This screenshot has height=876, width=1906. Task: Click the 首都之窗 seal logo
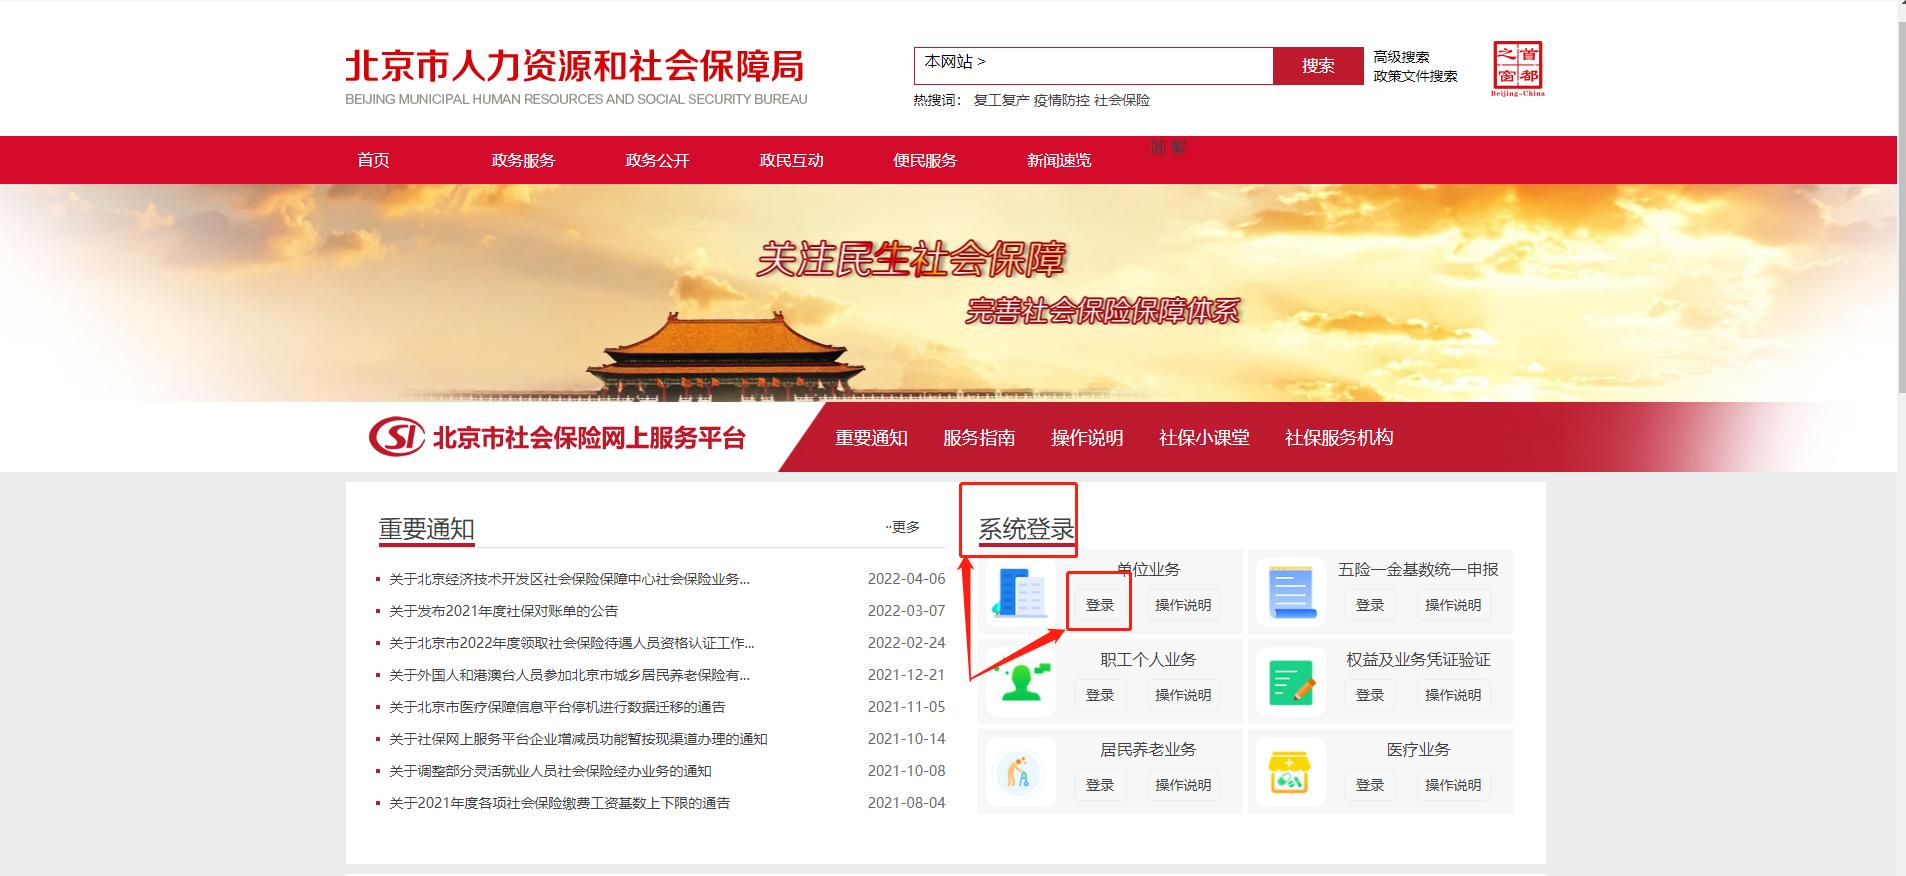(1517, 68)
